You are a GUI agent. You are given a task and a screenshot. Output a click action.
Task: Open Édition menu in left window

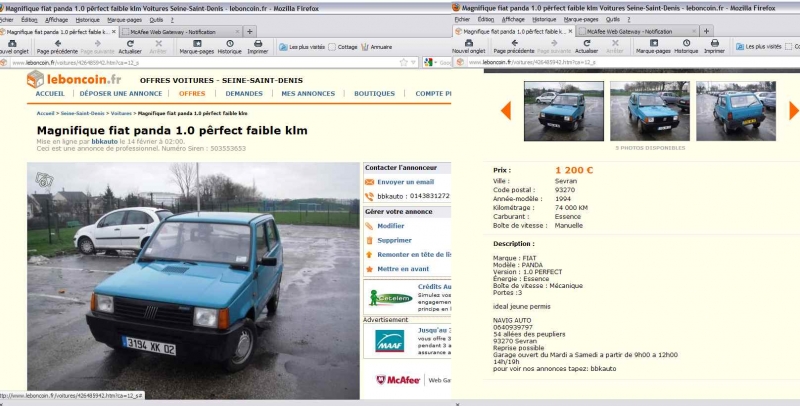29,20
